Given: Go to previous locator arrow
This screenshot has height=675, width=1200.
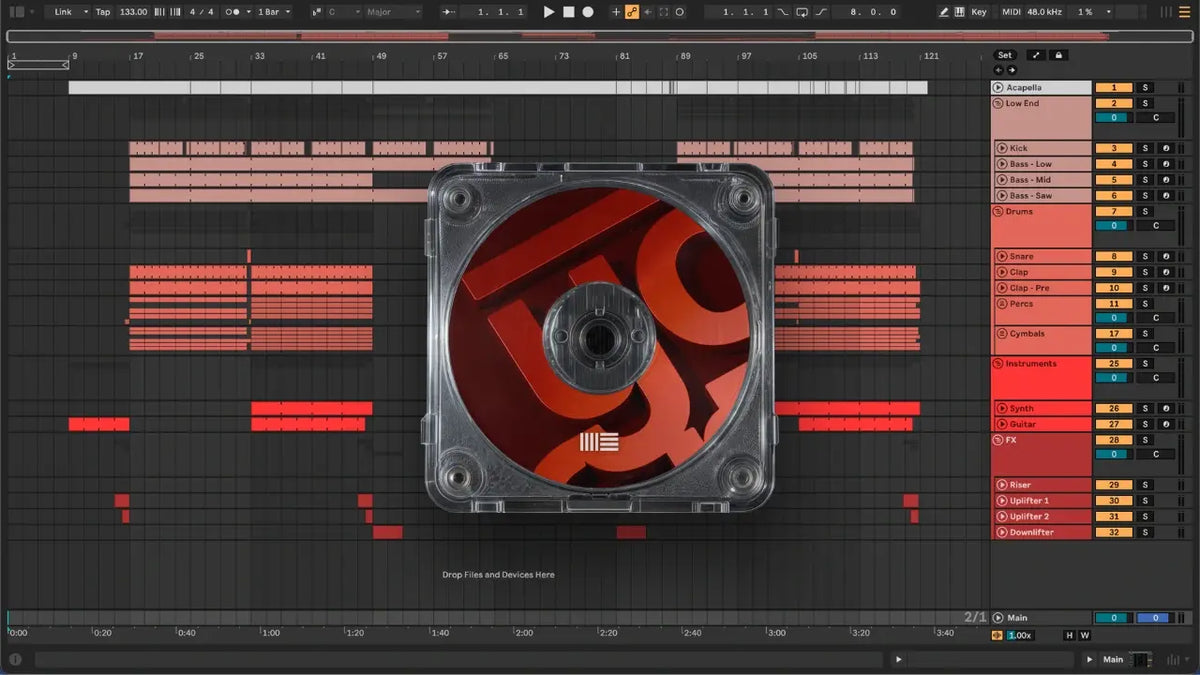Looking at the screenshot, I should pos(998,70).
